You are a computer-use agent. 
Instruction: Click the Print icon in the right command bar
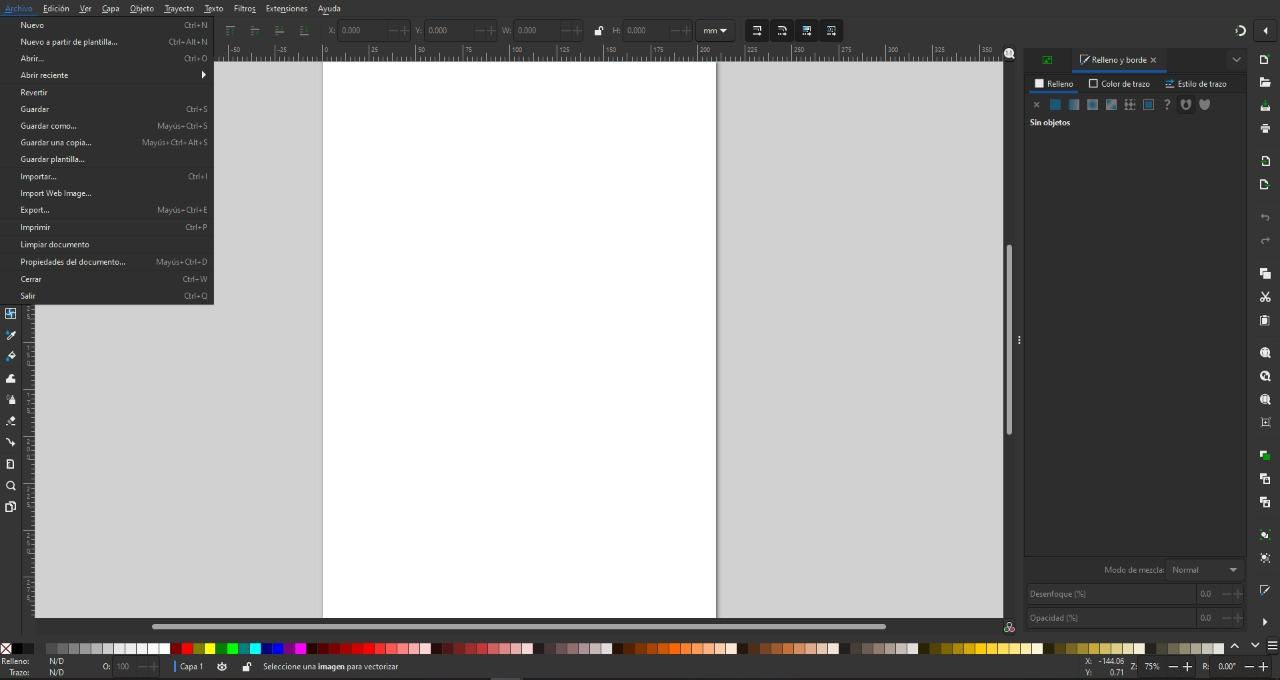tap(1265, 128)
